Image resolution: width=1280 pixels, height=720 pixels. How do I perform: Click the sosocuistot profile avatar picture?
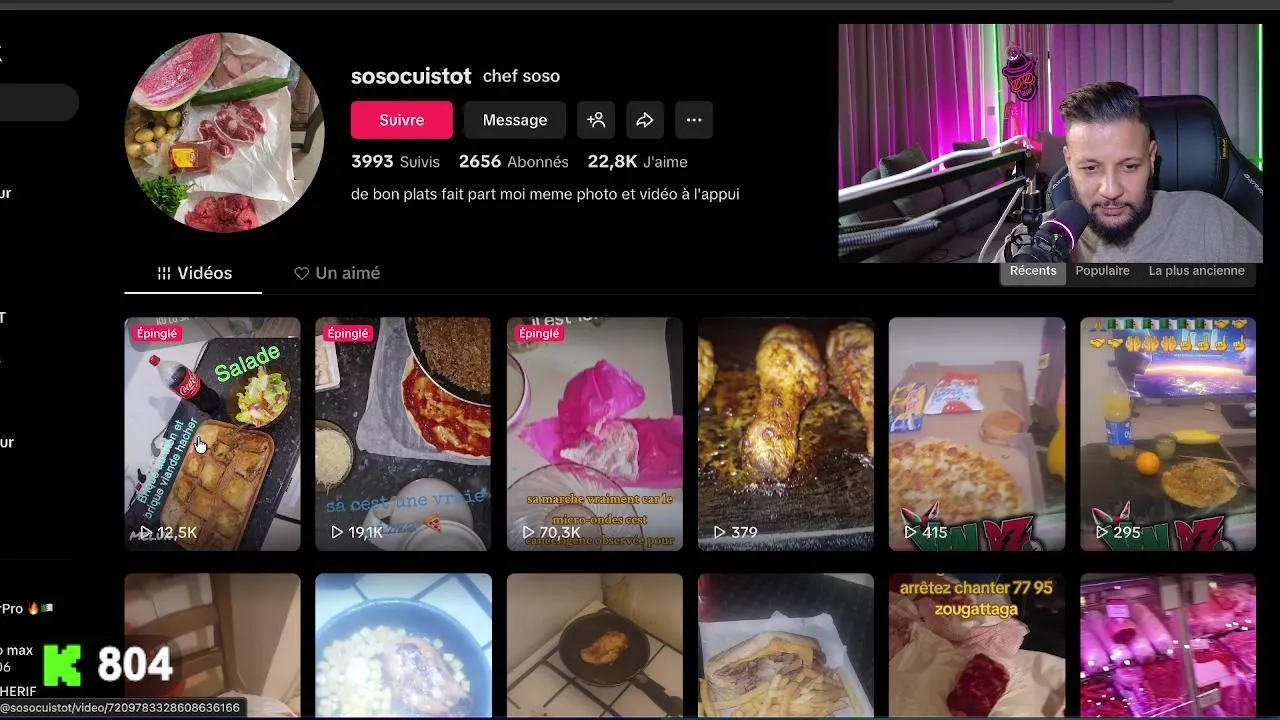click(224, 132)
